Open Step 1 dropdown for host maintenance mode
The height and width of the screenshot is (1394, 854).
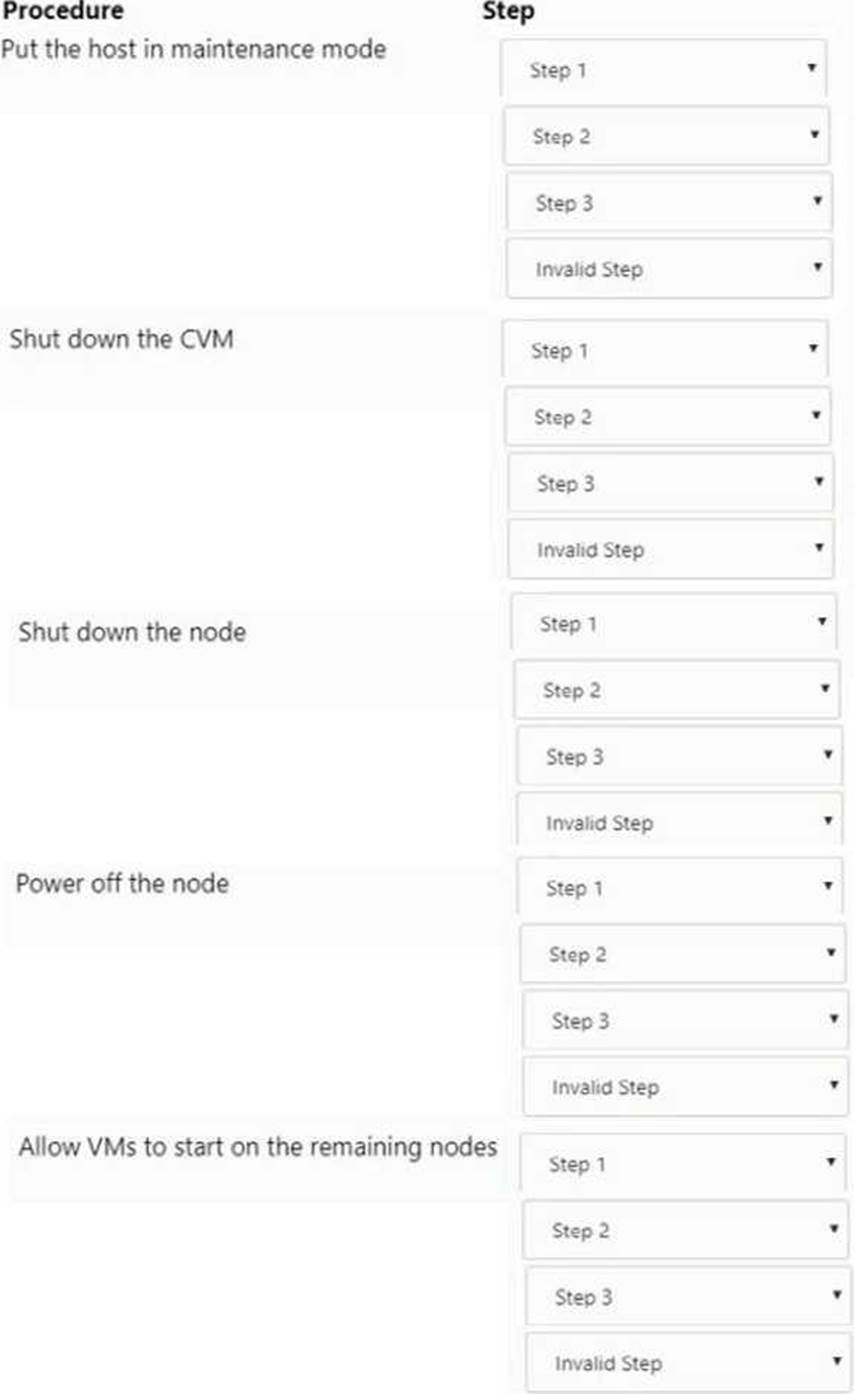[664, 70]
